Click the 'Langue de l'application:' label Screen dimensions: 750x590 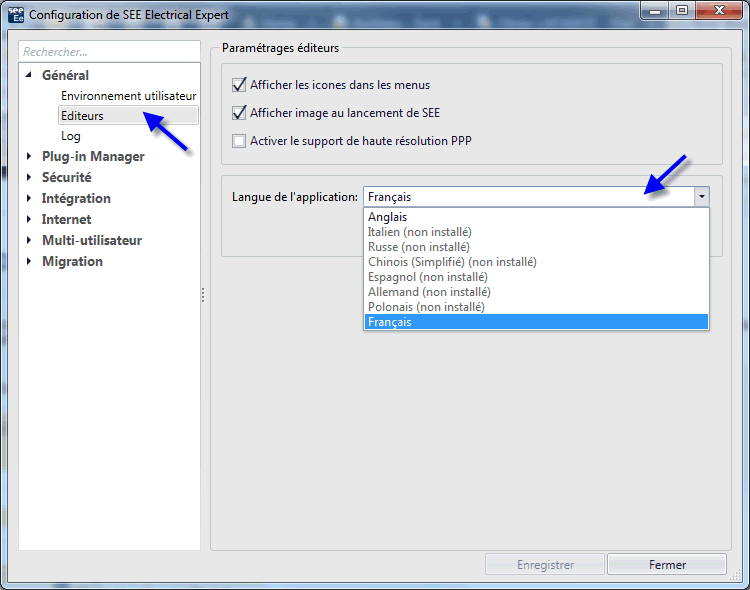coord(295,197)
